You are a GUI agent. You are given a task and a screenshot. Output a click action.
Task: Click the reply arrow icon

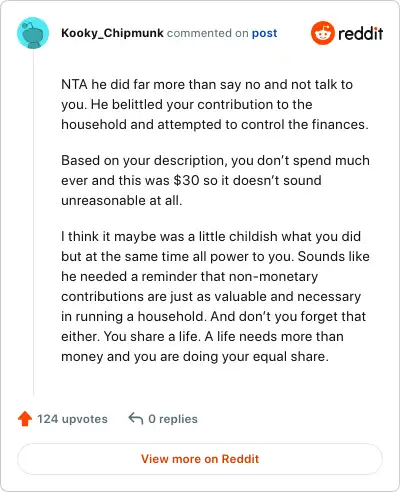pos(136,418)
